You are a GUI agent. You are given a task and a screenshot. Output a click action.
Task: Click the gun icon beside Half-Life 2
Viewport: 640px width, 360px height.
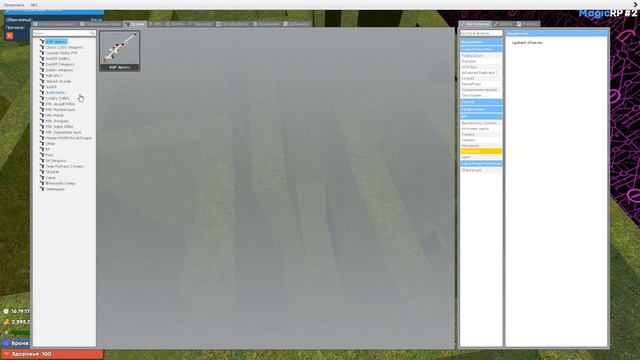point(42,76)
